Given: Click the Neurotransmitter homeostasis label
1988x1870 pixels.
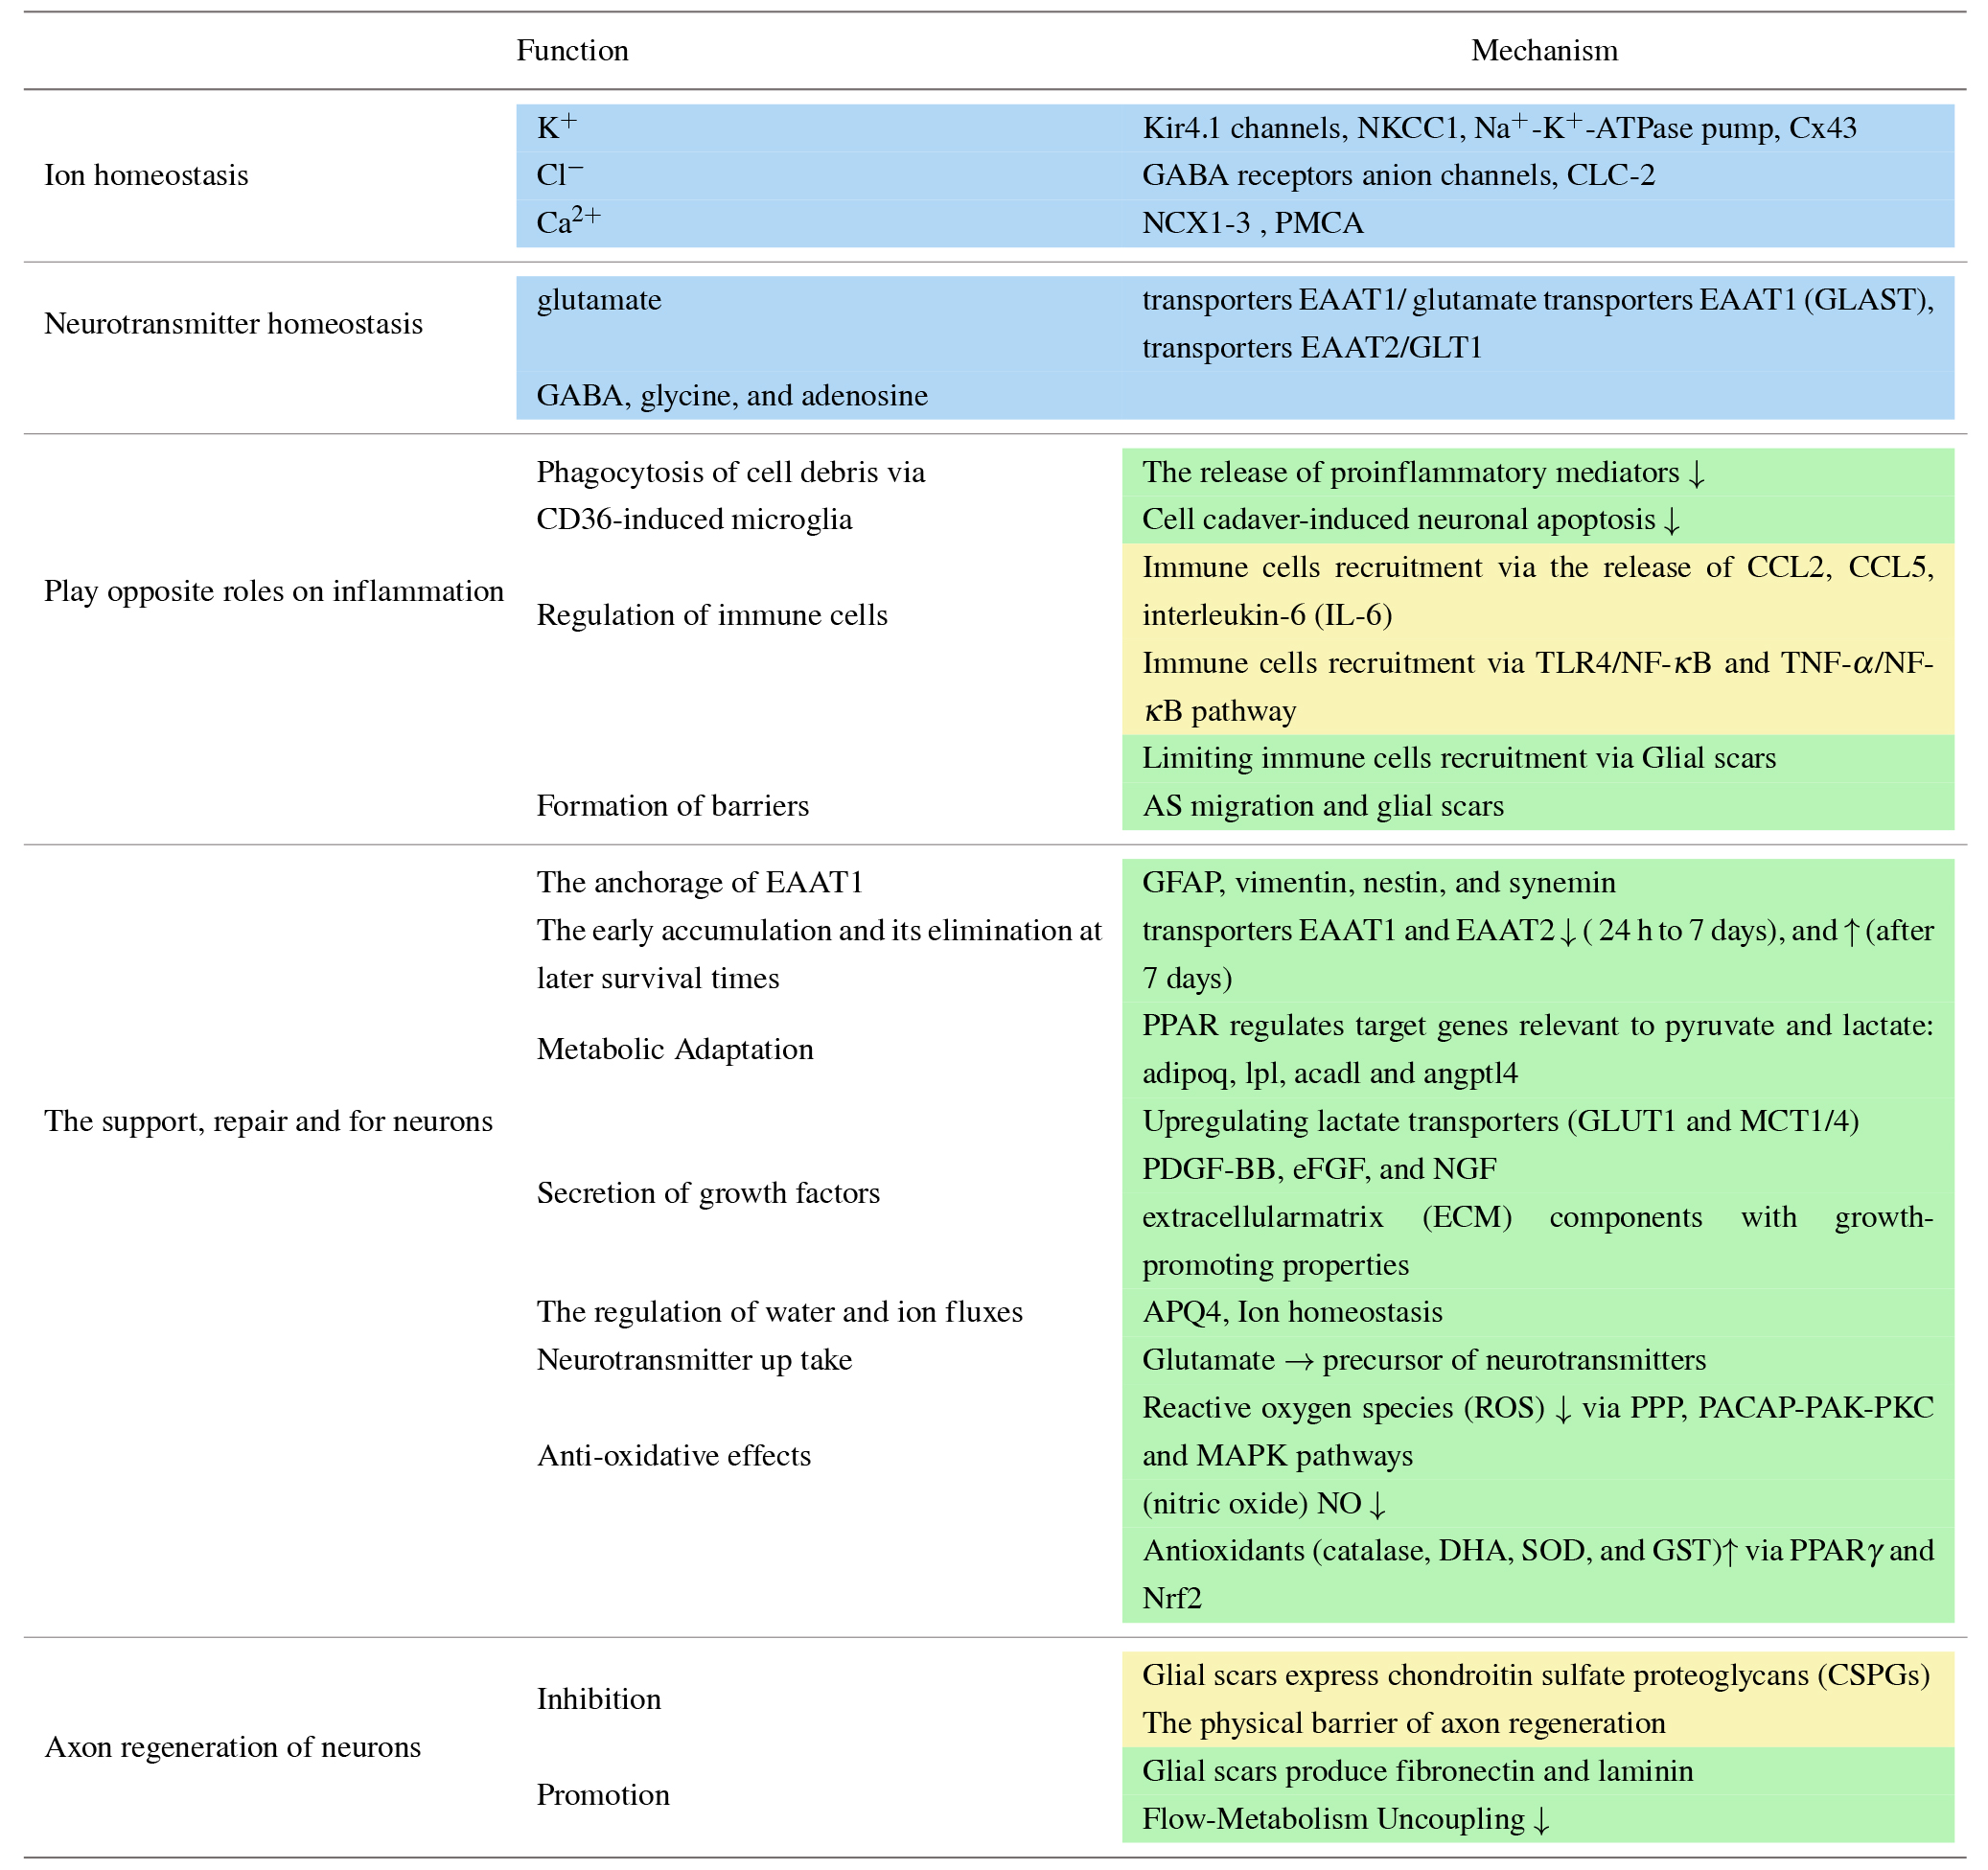Looking at the screenshot, I should pyautogui.click(x=233, y=323).
